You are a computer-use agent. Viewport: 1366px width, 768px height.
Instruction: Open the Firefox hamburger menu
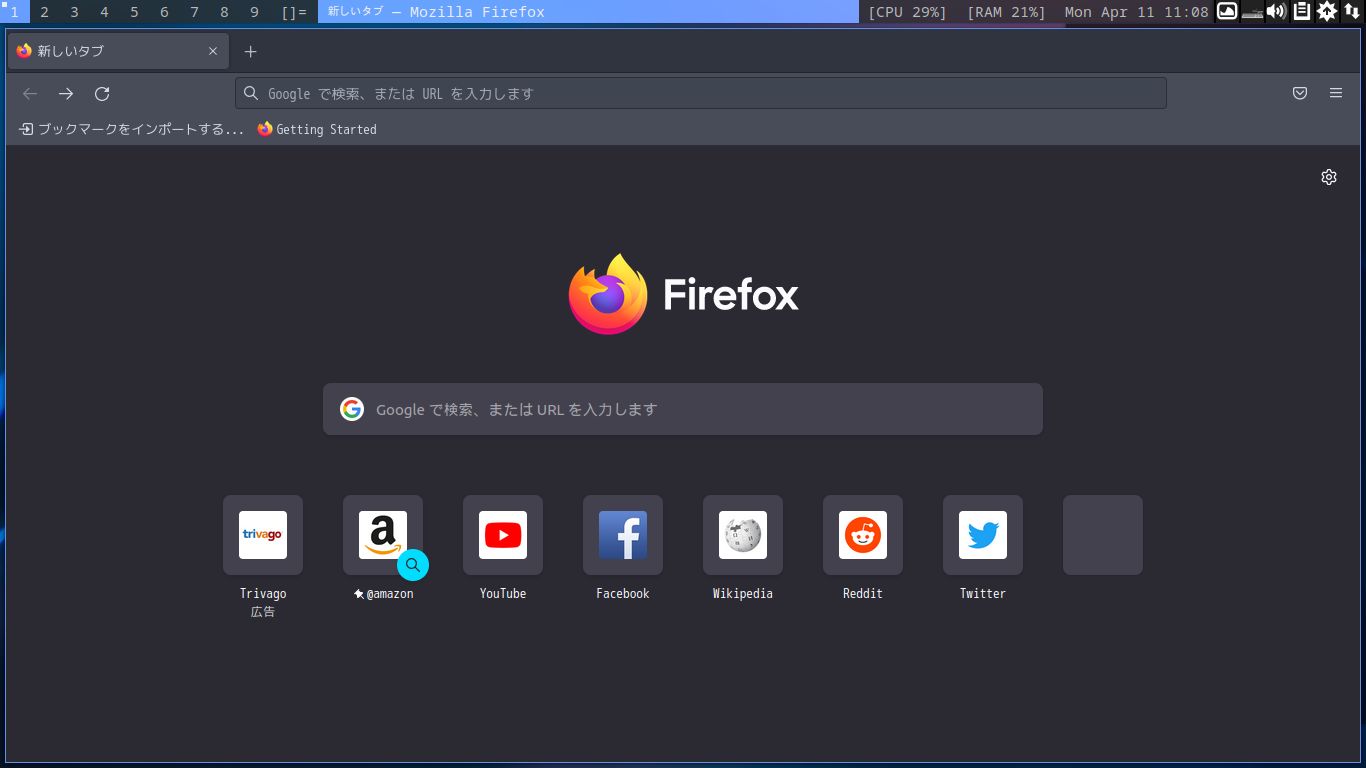point(1336,93)
